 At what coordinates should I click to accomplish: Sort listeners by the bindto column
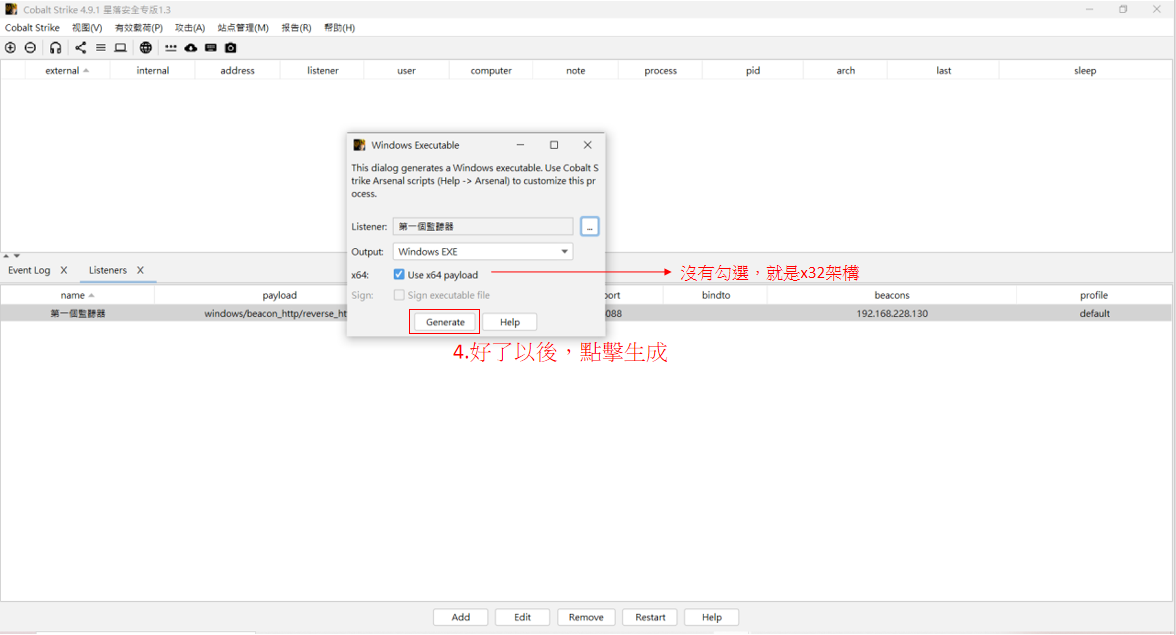coord(716,295)
